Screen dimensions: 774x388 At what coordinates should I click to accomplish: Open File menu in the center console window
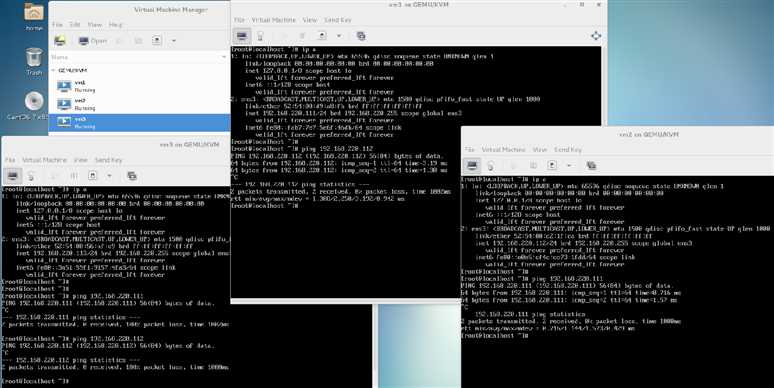pyautogui.click(x=239, y=20)
